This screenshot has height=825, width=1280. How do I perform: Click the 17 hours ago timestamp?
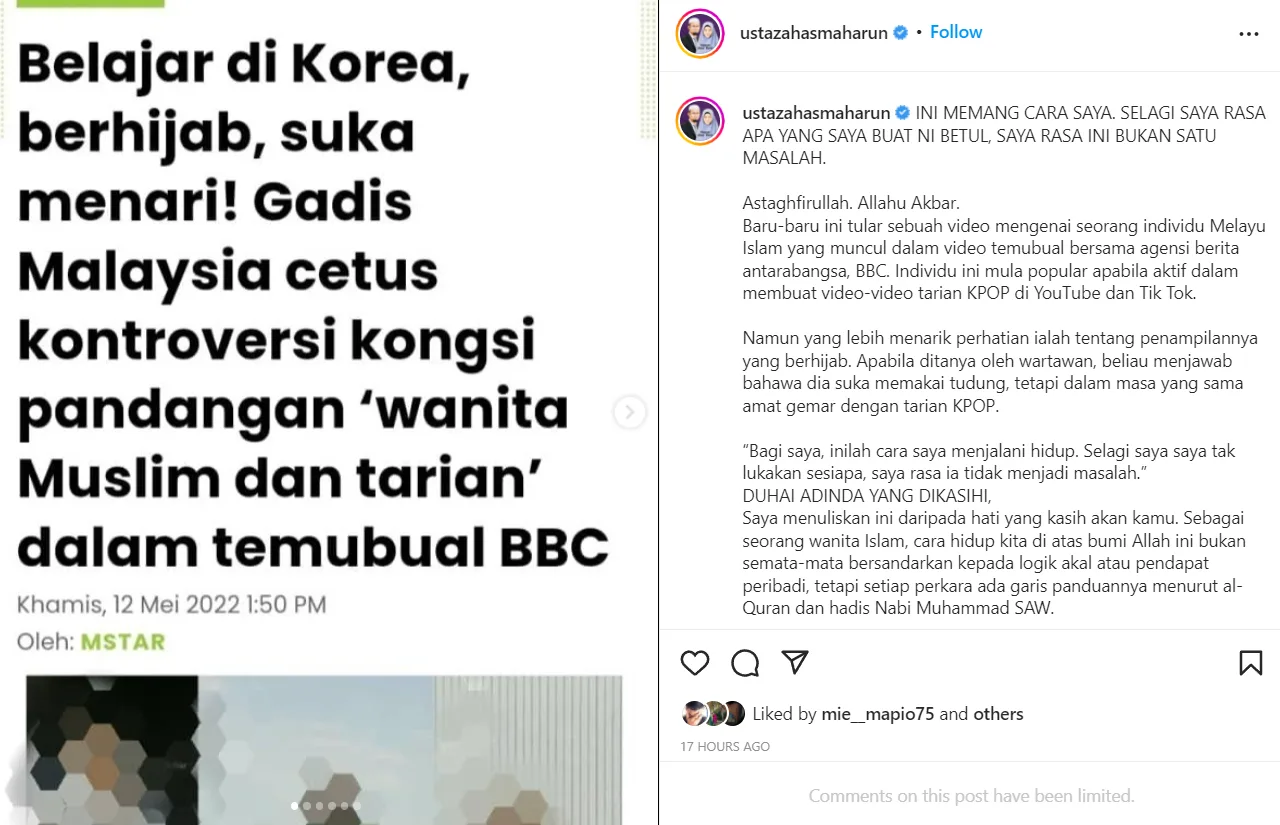pyautogui.click(x=725, y=747)
